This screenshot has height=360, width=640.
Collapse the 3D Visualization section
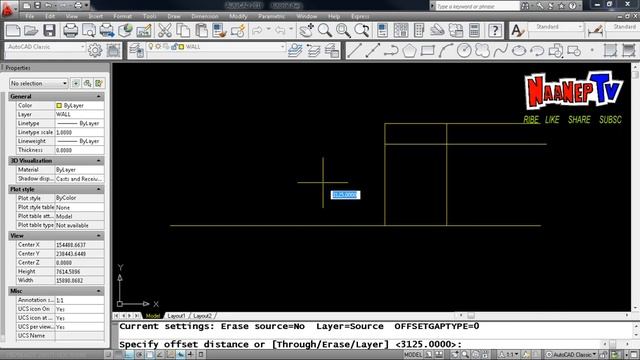(98, 161)
